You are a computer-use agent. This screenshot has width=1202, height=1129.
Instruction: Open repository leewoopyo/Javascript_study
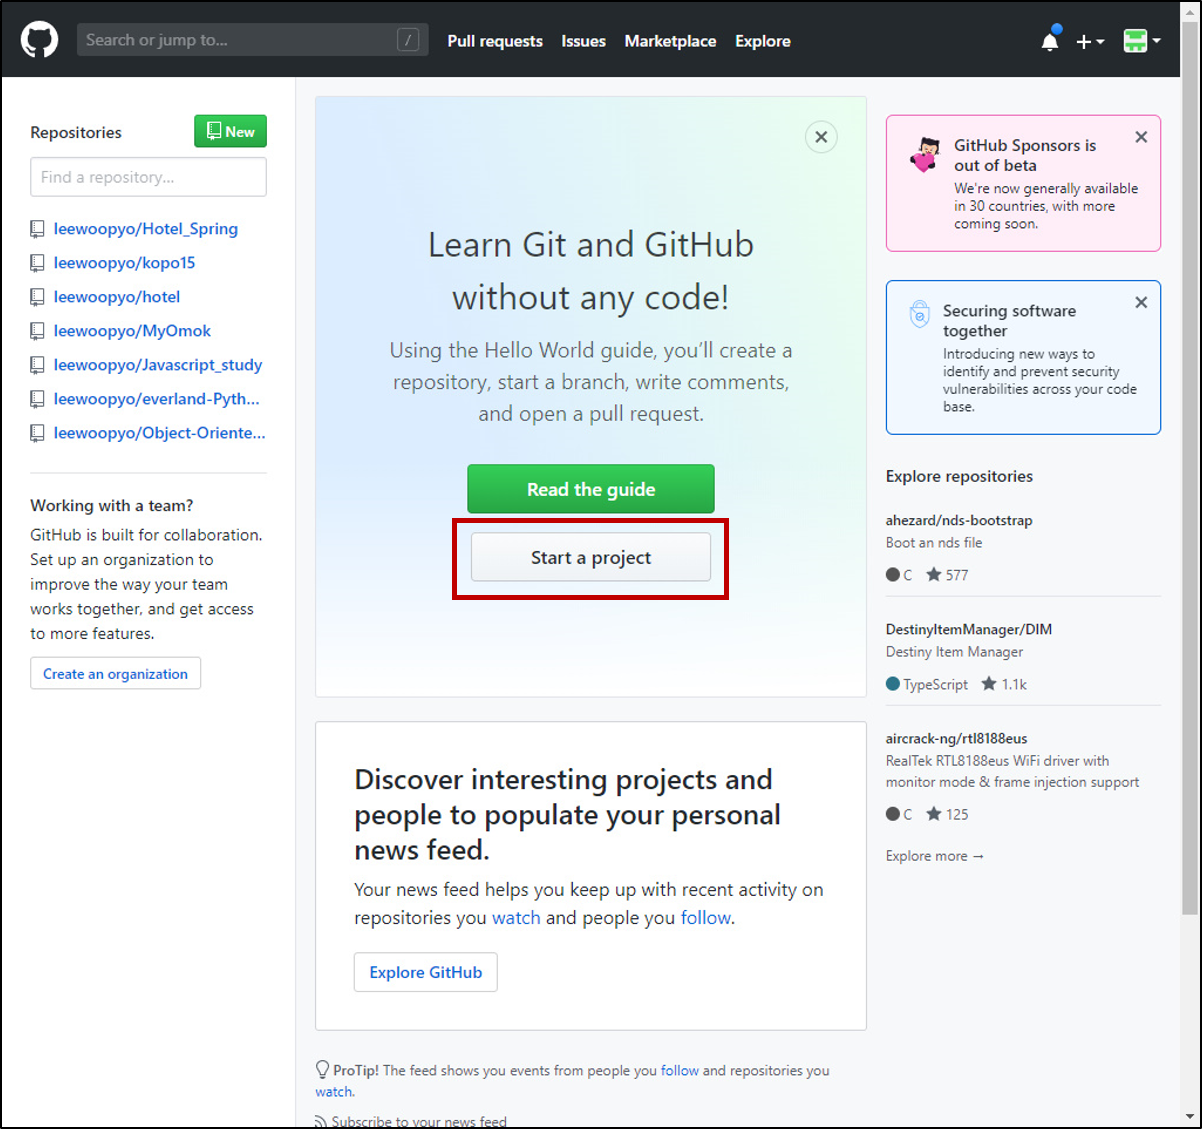point(158,365)
